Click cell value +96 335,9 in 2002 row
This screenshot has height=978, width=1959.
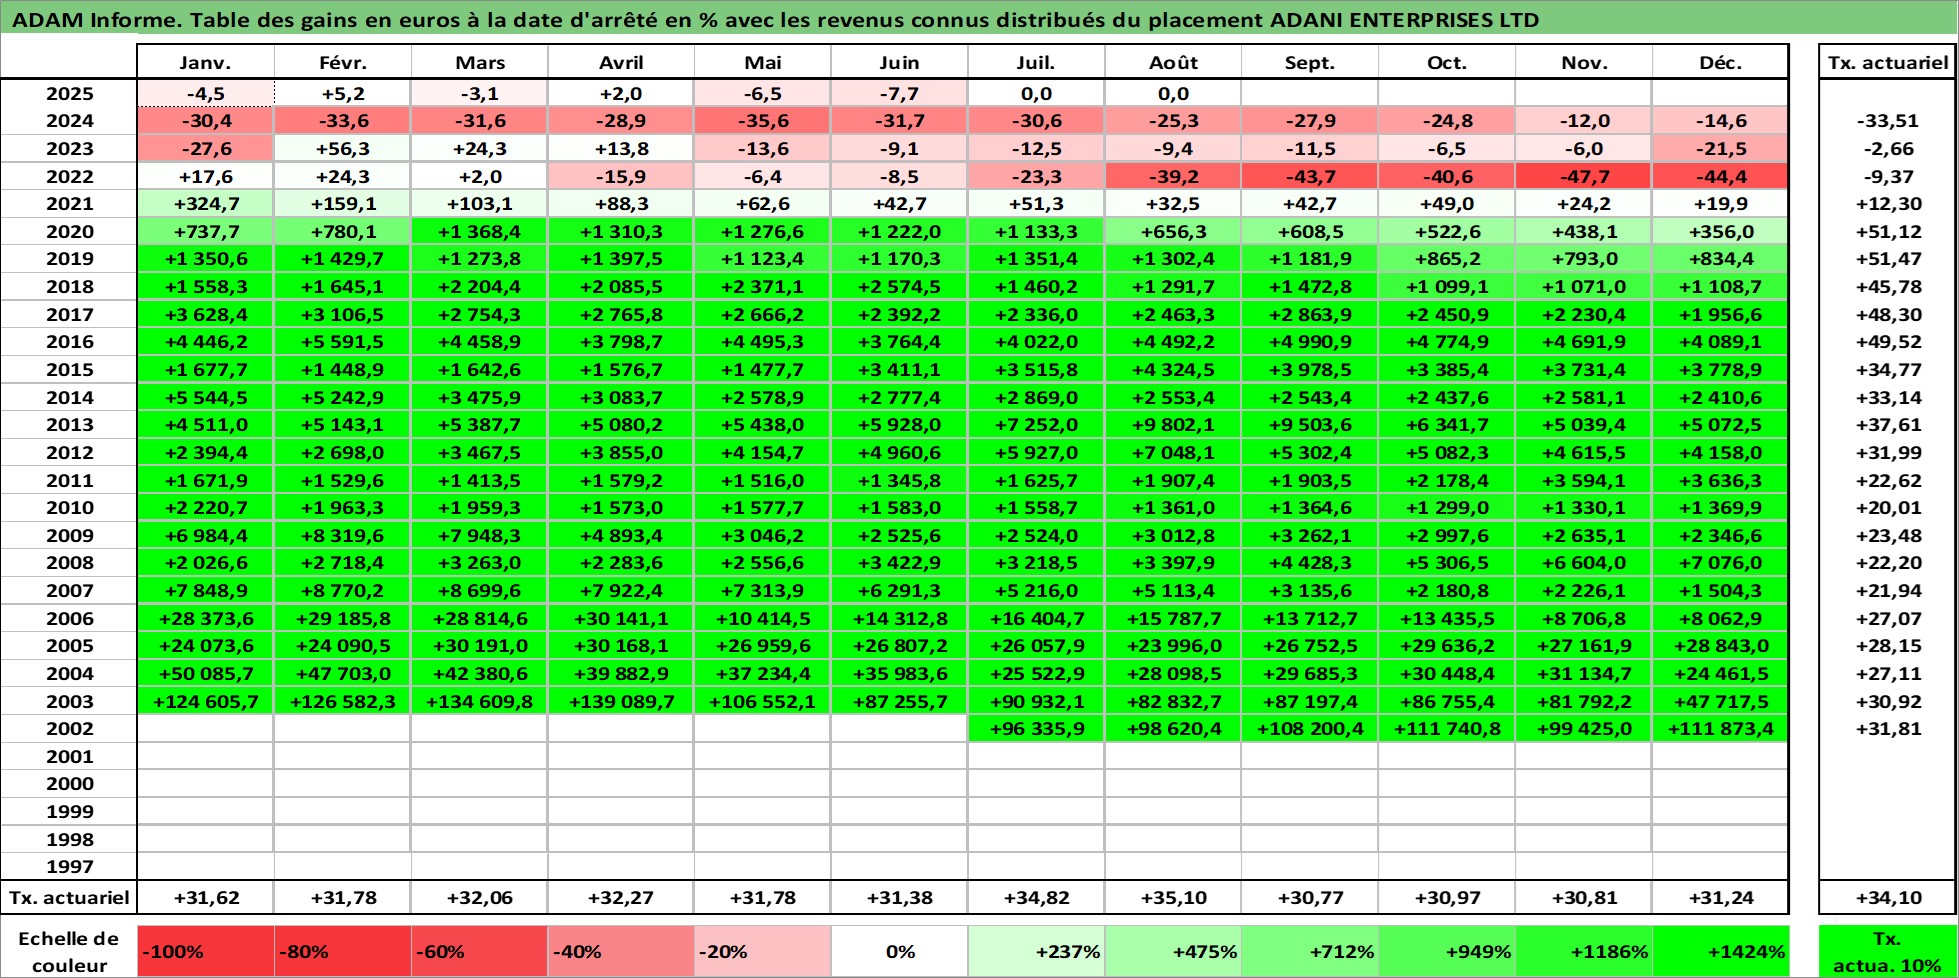[x=1036, y=729]
